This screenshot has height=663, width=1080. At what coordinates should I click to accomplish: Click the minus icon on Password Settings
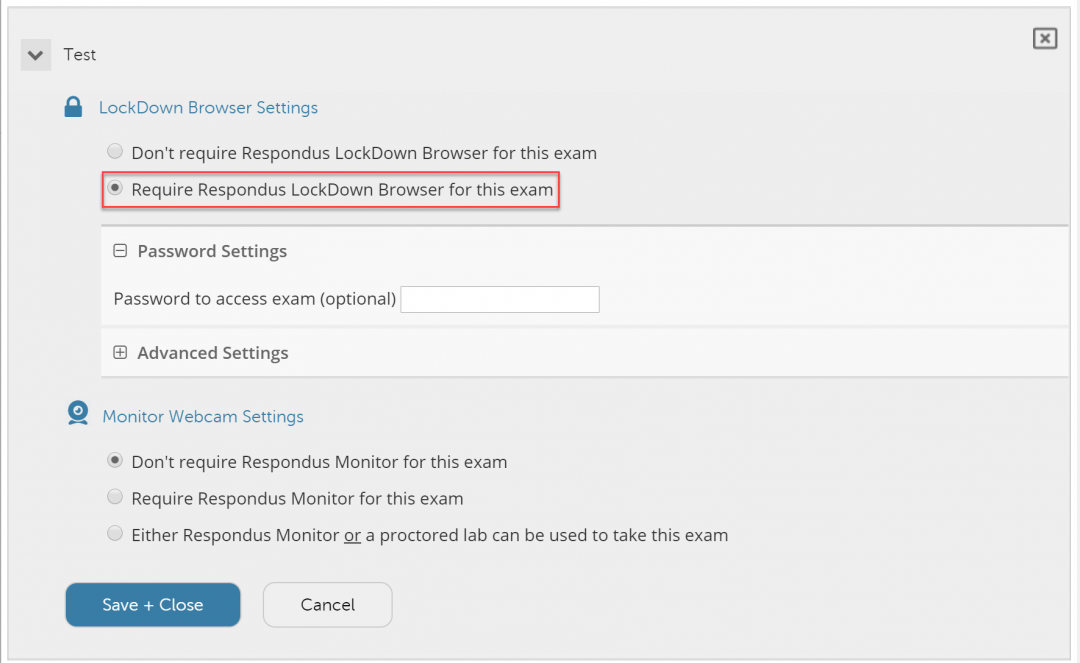pyautogui.click(x=120, y=251)
